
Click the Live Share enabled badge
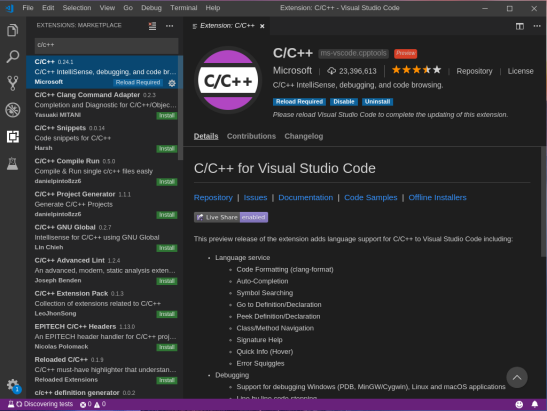coord(231,217)
